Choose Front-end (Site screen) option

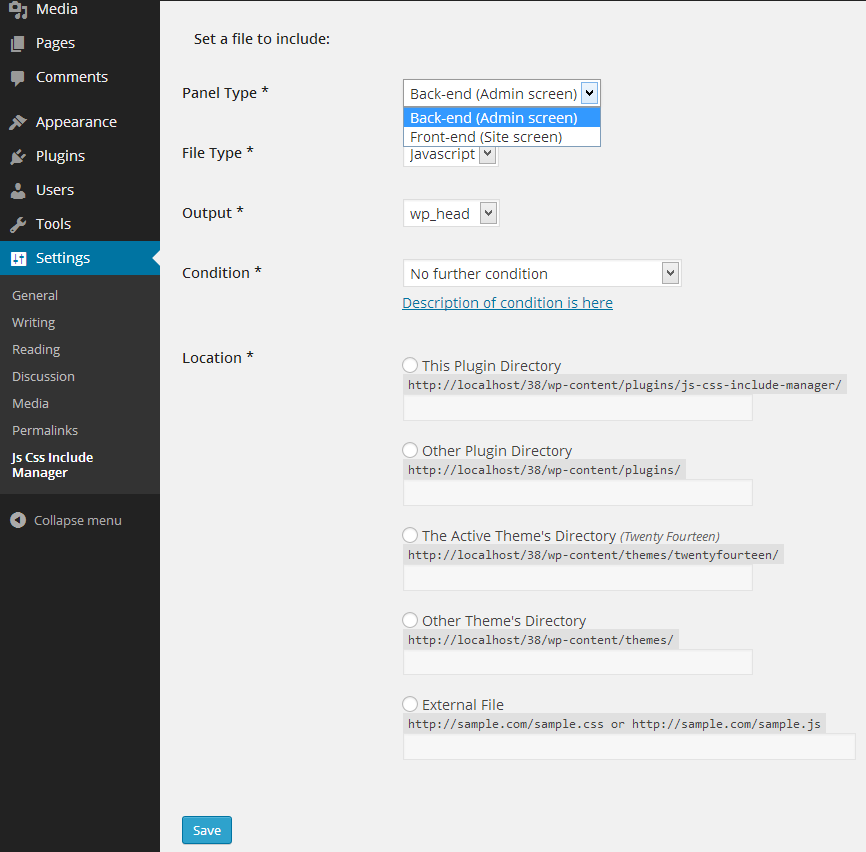tap(501, 137)
